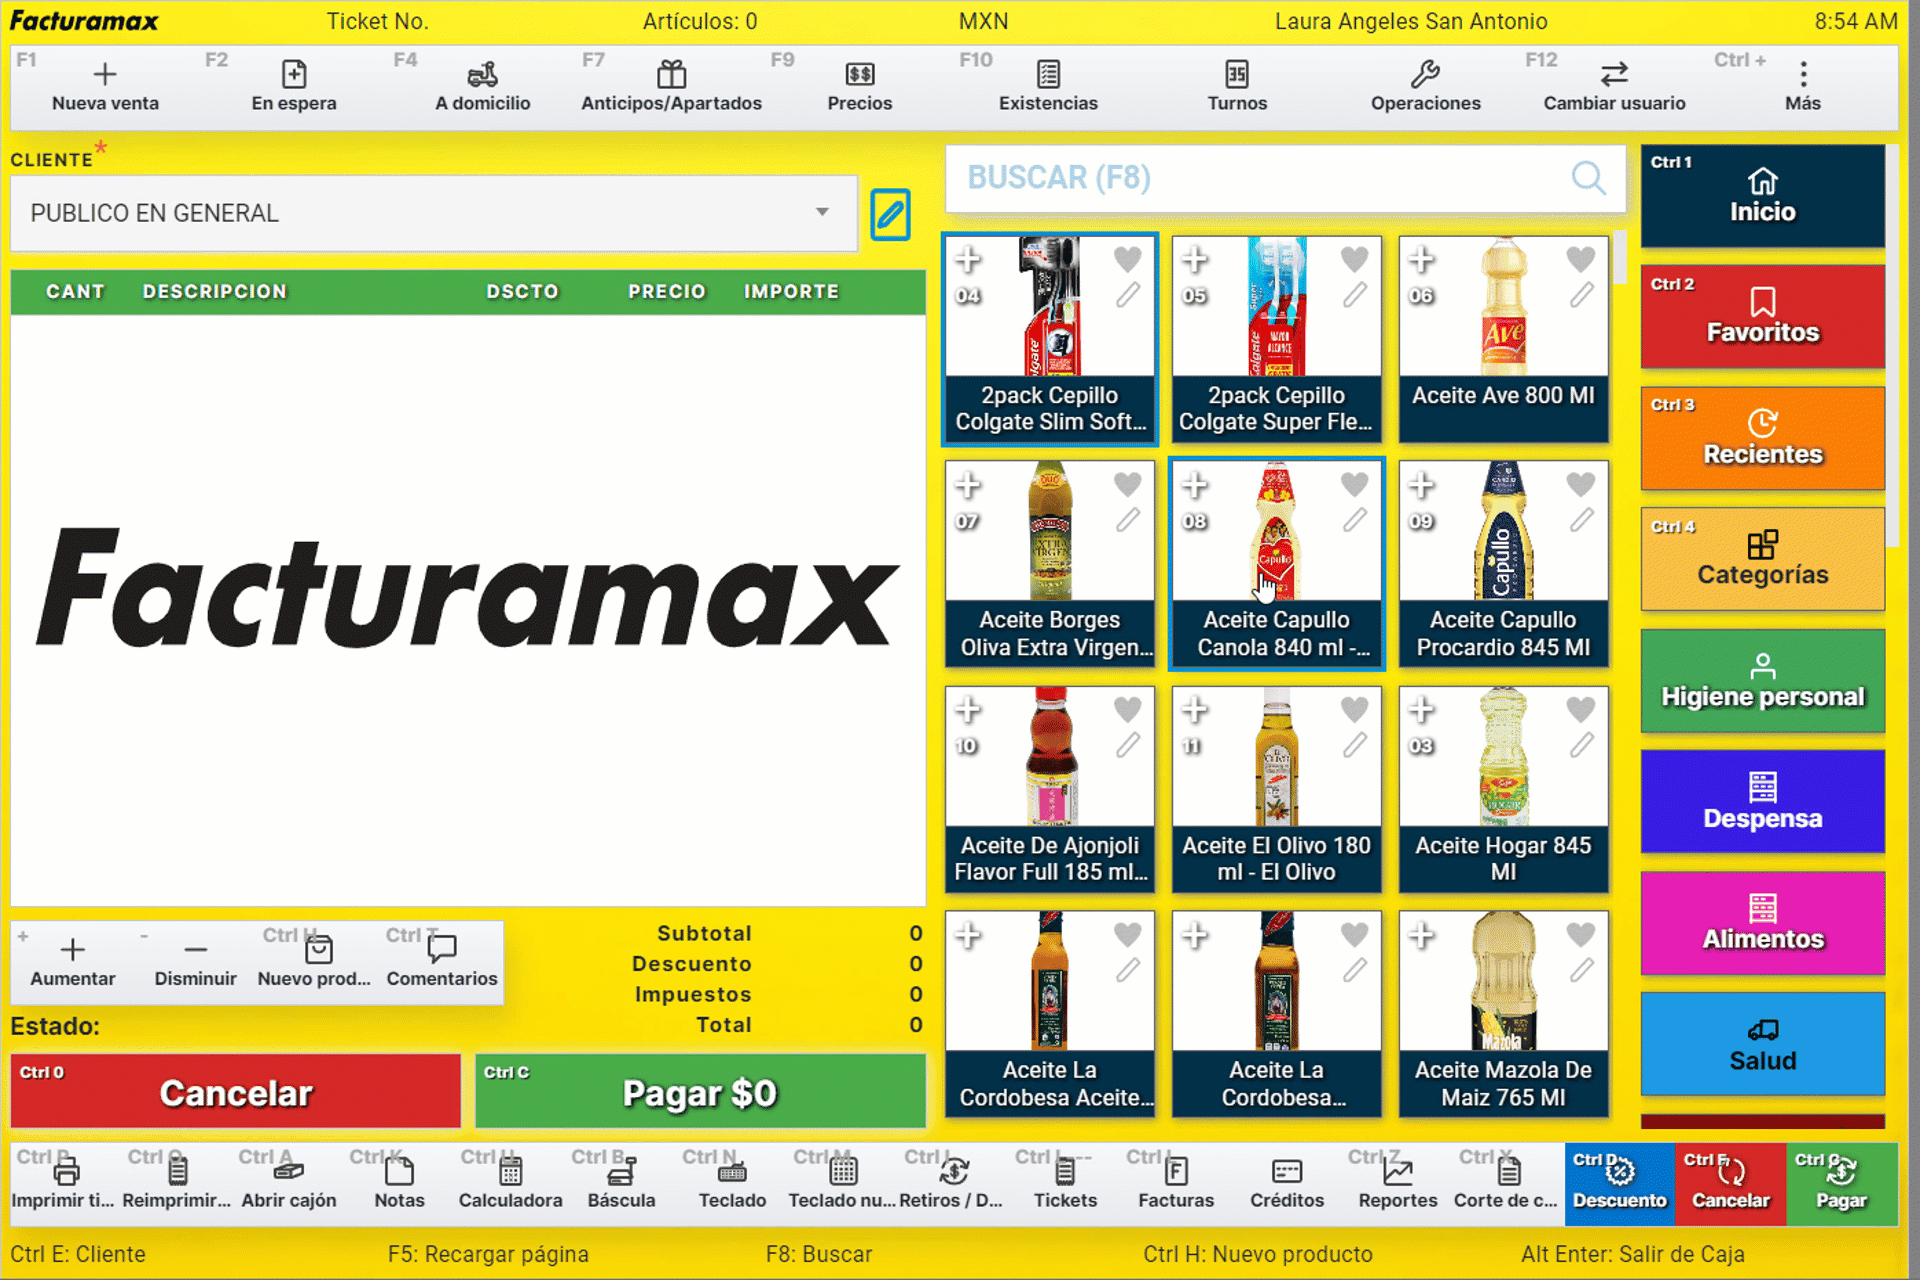Edit Aceite Capullo Procardio 845 Ml pencil

pyautogui.click(x=1581, y=520)
